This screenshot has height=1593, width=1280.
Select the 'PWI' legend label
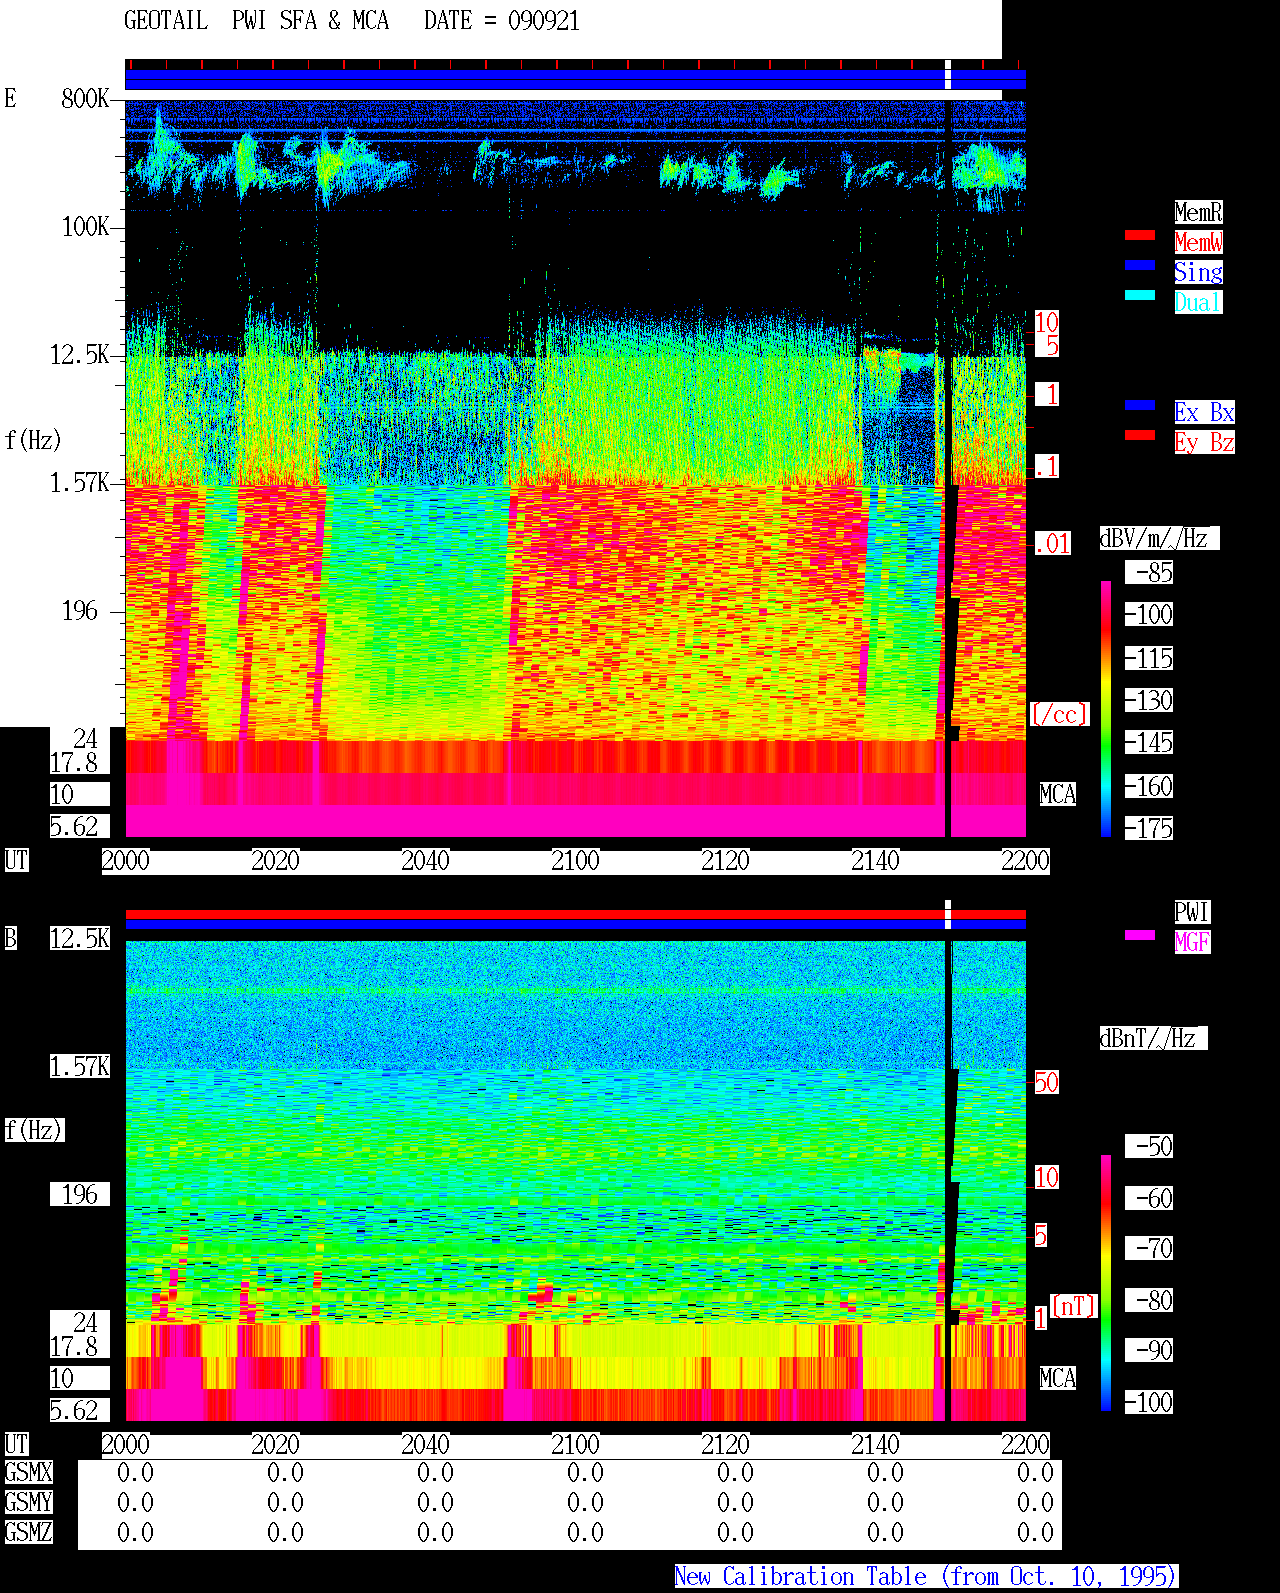click(x=1192, y=912)
